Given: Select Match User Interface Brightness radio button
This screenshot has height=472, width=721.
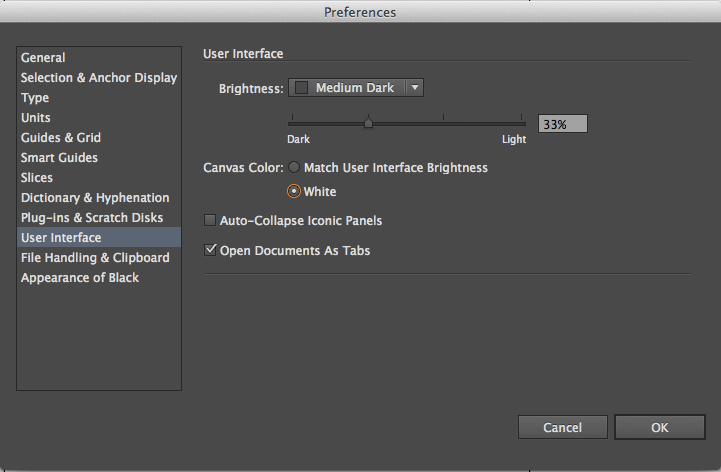Looking at the screenshot, I should tap(294, 168).
